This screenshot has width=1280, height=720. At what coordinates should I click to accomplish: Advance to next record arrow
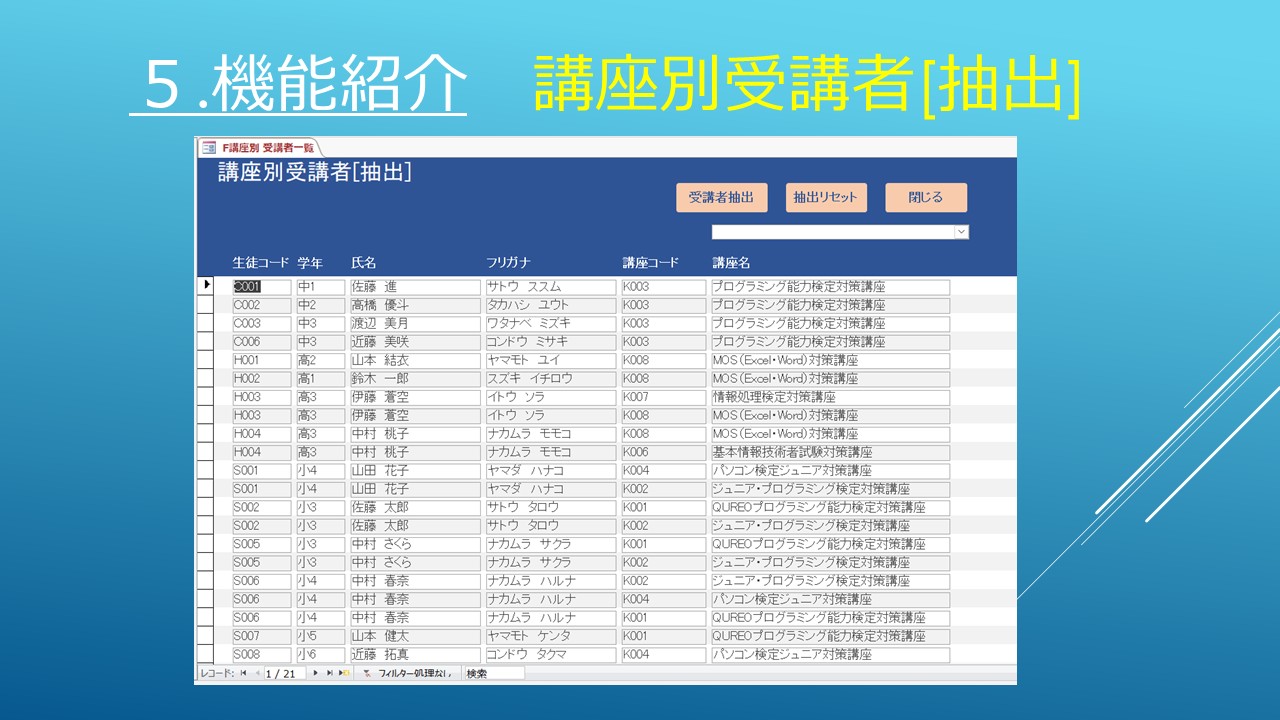click(316, 674)
